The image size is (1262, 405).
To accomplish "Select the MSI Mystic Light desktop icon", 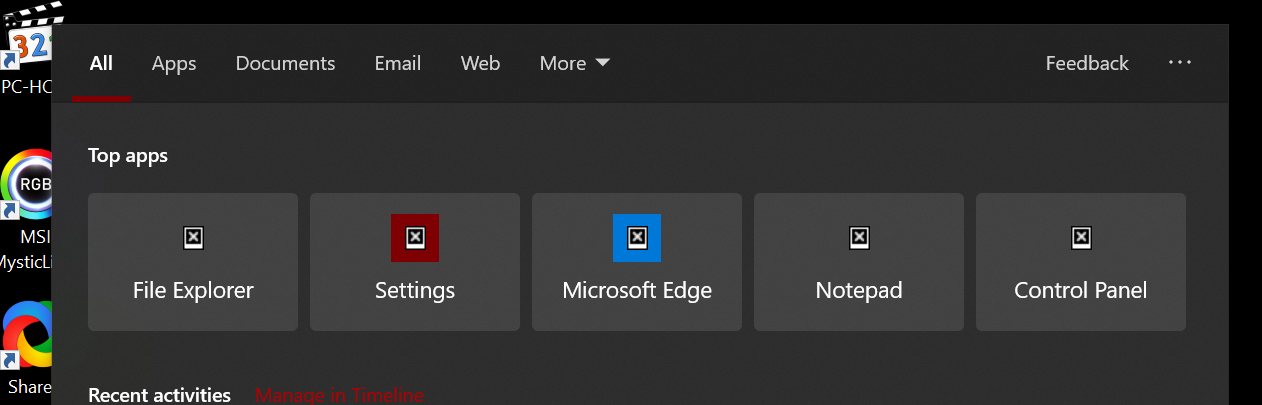I will pyautogui.click(x=26, y=210).
